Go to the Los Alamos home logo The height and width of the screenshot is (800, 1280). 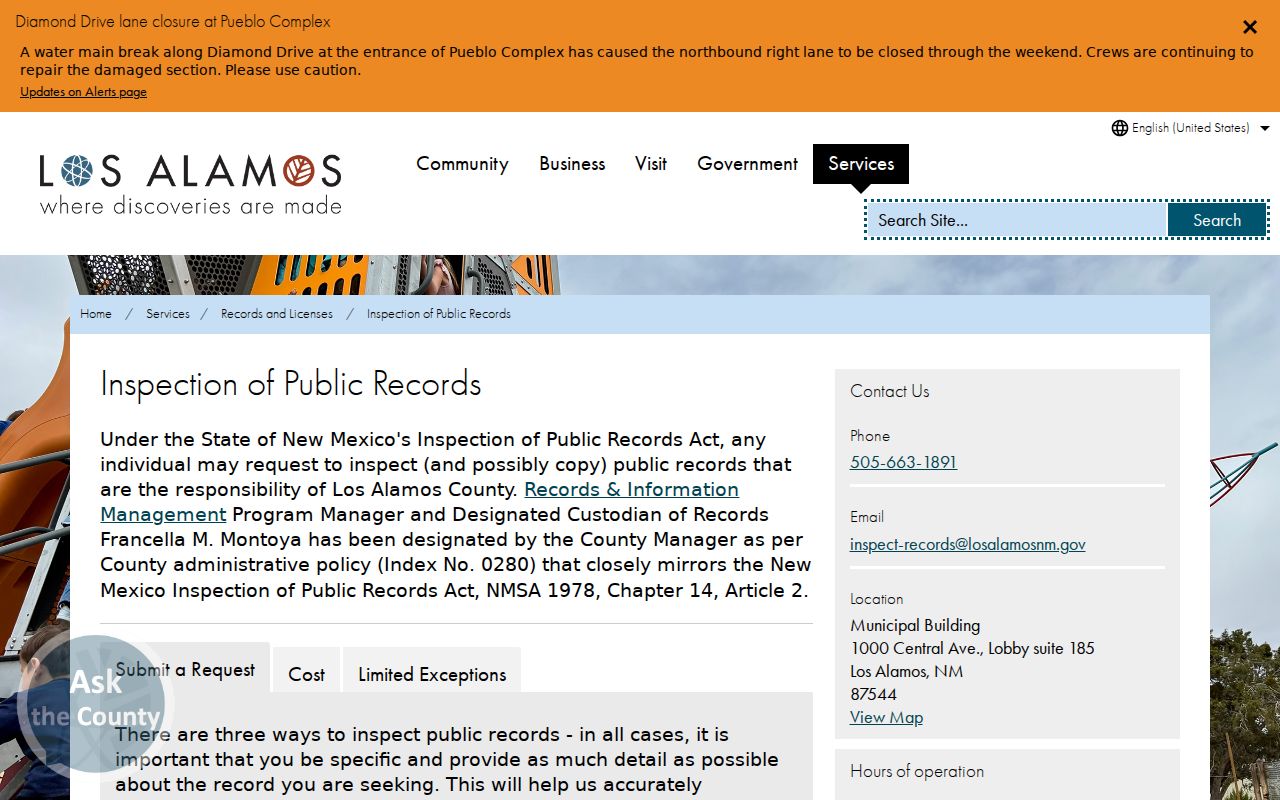(x=190, y=184)
